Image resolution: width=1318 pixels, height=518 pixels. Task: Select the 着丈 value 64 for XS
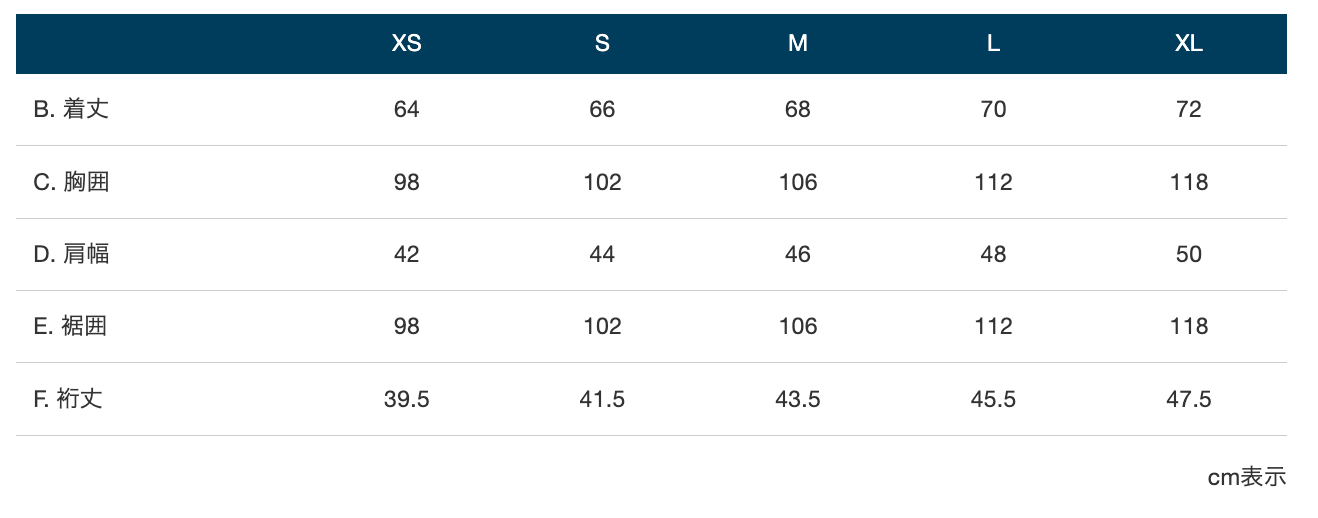pyautogui.click(x=406, y=109)
